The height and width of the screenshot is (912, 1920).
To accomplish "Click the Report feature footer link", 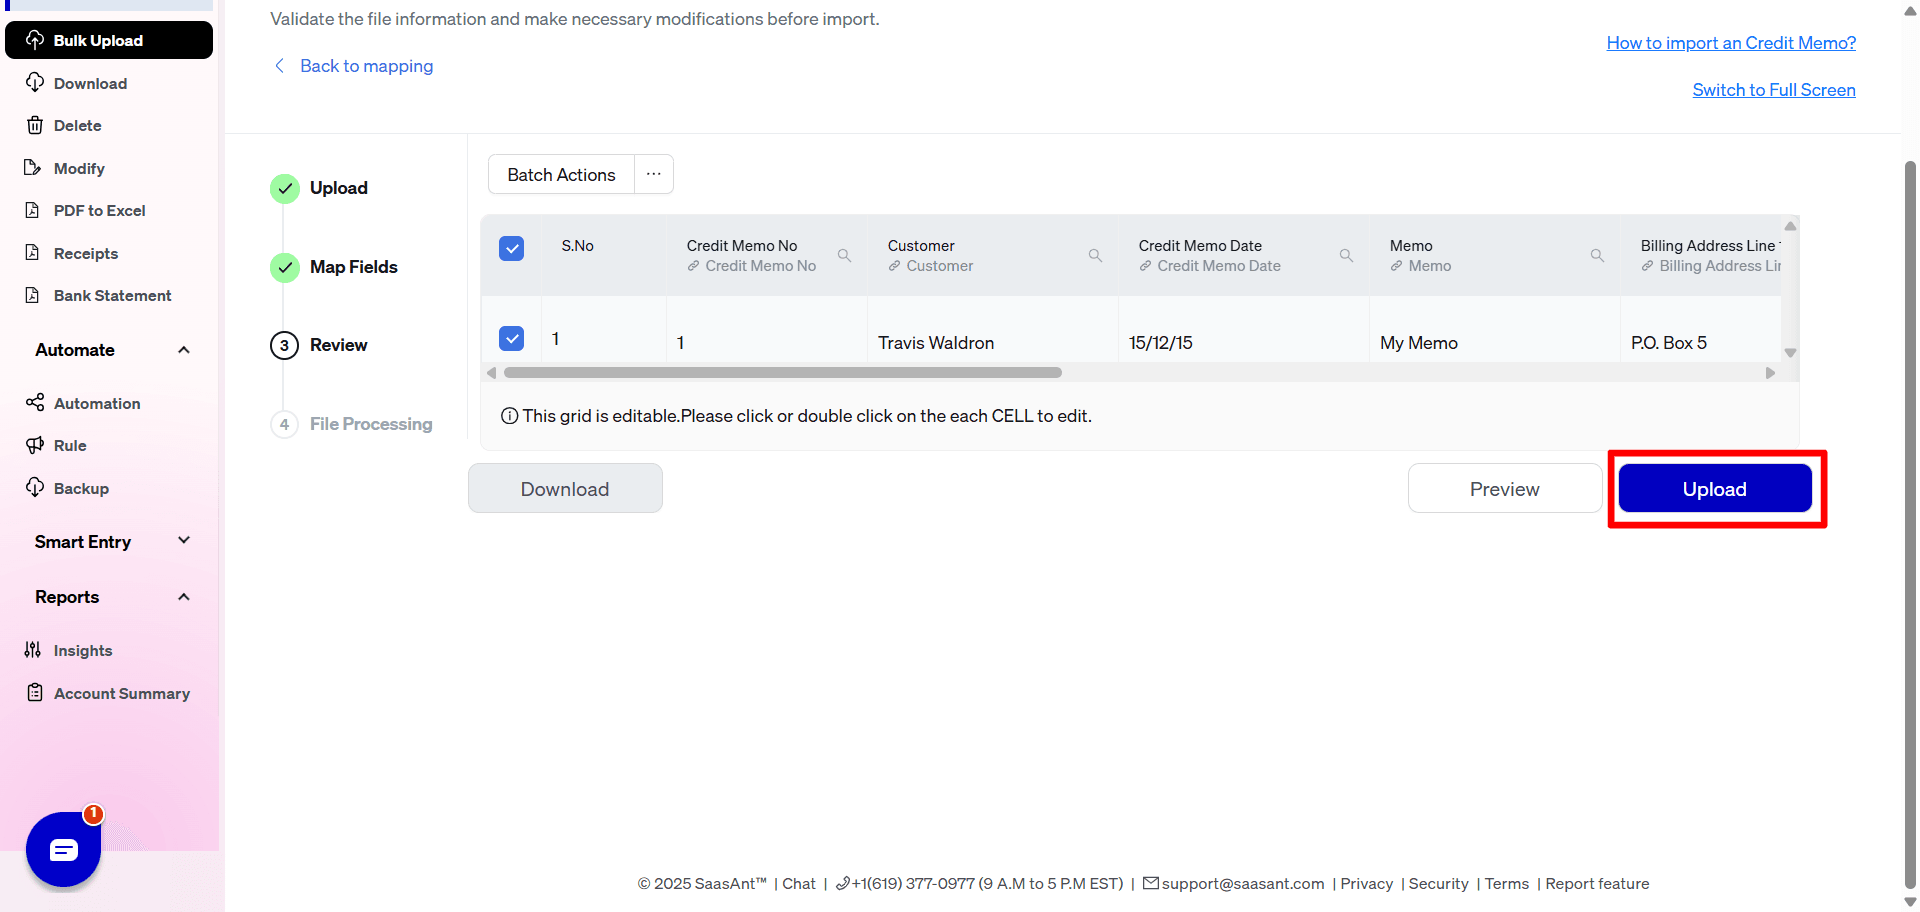I will 1597,884.
